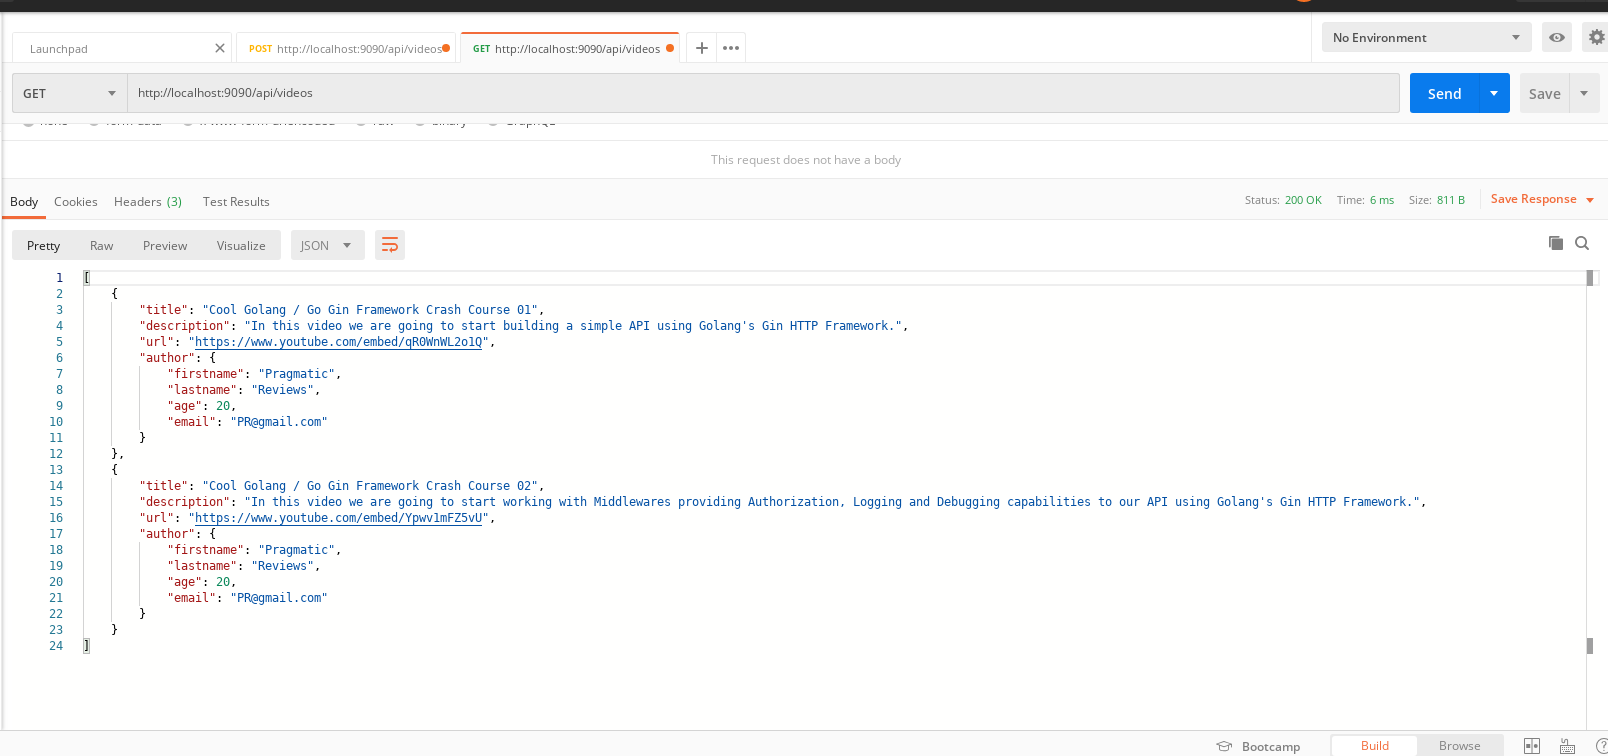Click the response vertical scrollbar
The image size is (1608, 756).
tap(1590, 460)
